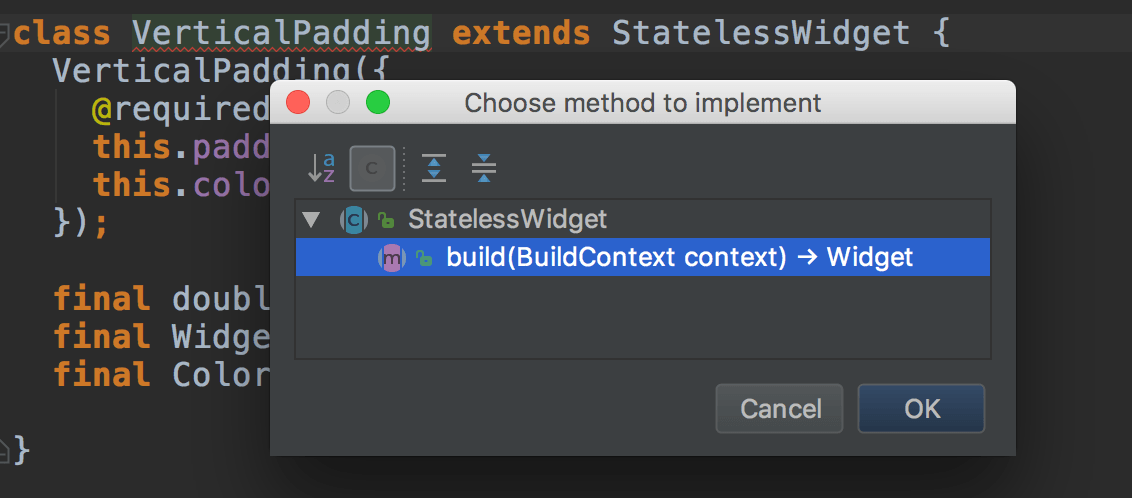Click the closing brace fold marker in gutter
Viewport: 1132px width, 498px height.
4,450
